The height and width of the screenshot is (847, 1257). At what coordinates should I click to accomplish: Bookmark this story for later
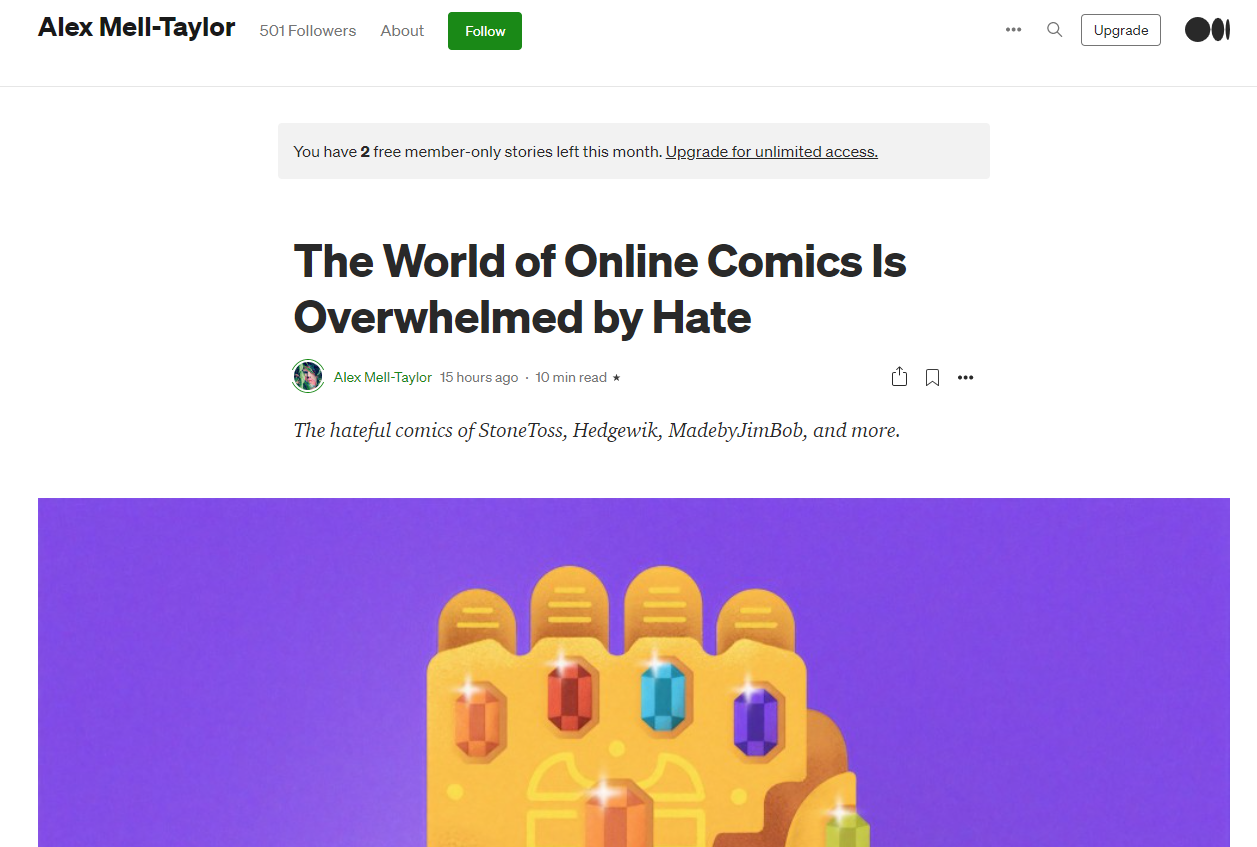(932, 378)
